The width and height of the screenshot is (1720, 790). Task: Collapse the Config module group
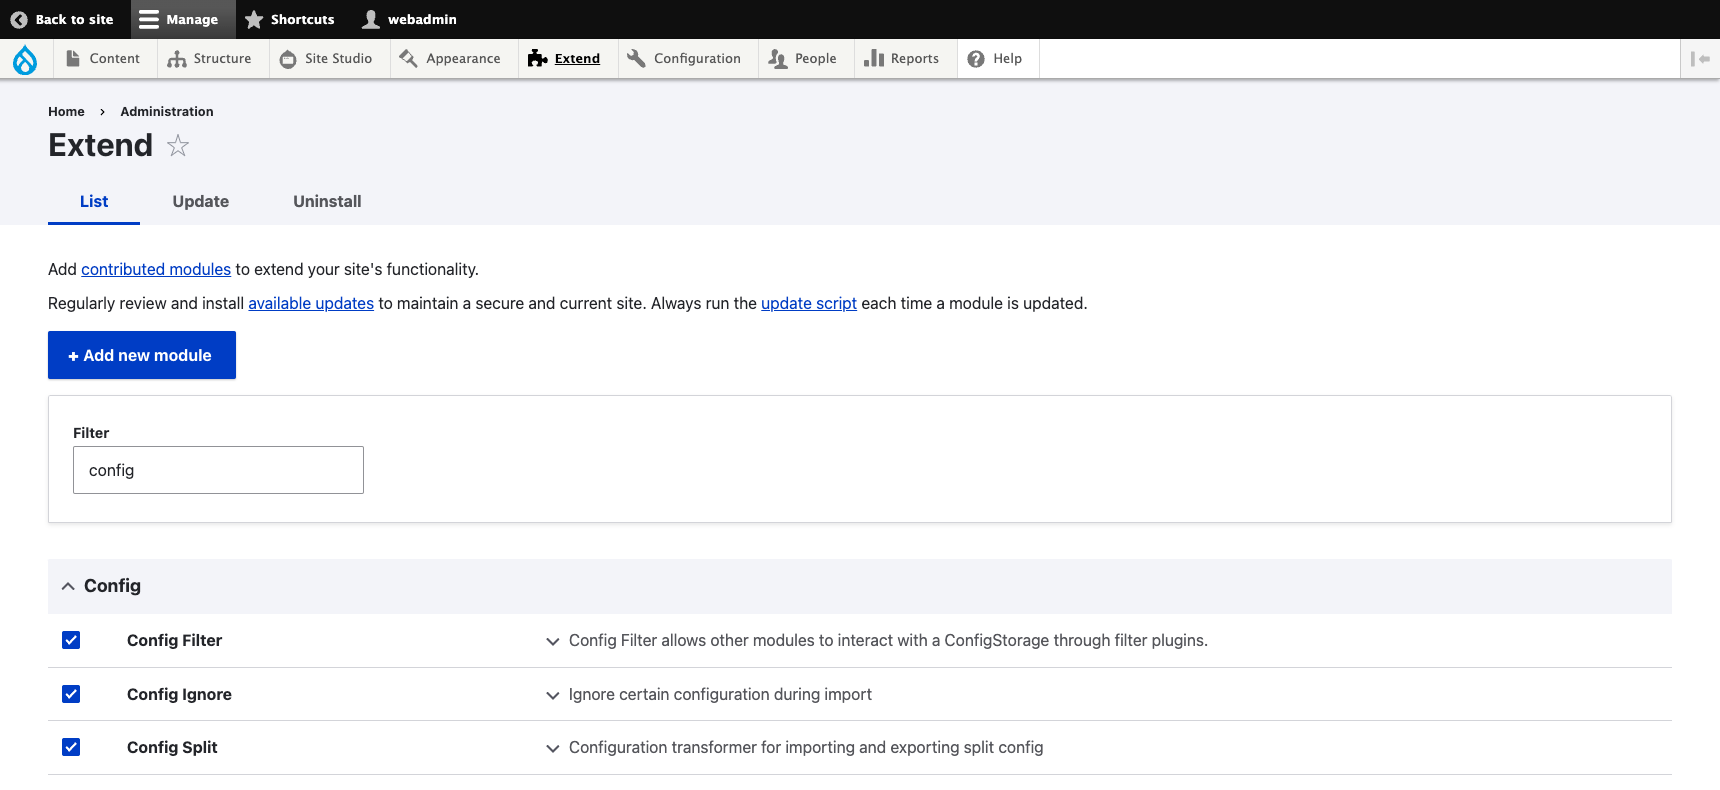[68, 586]
